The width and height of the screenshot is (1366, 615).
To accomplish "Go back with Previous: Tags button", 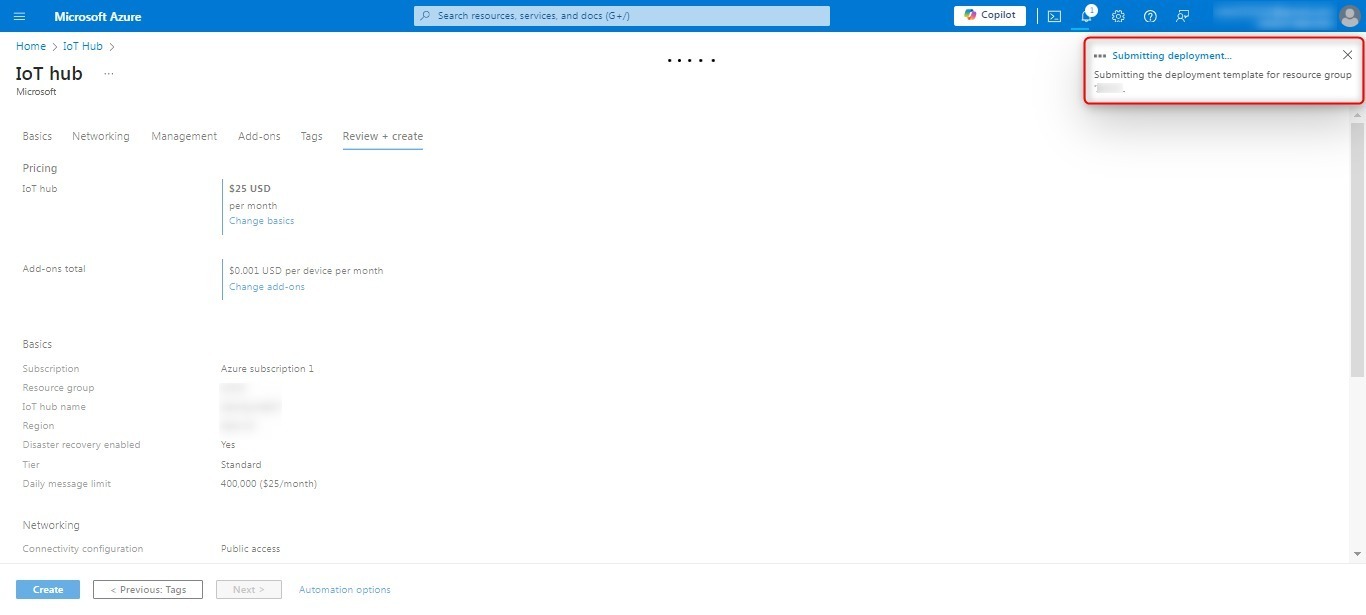I will (148, 590).
